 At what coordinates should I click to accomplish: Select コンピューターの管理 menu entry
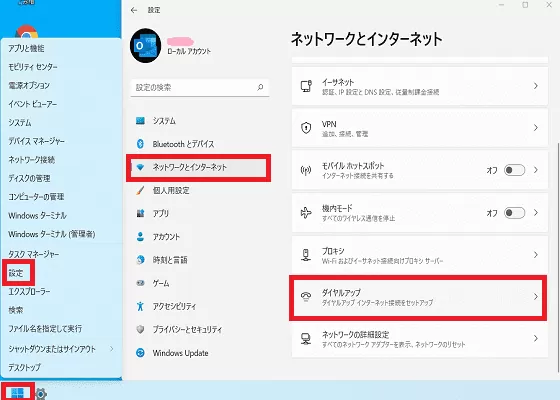(x=36, y=197)
